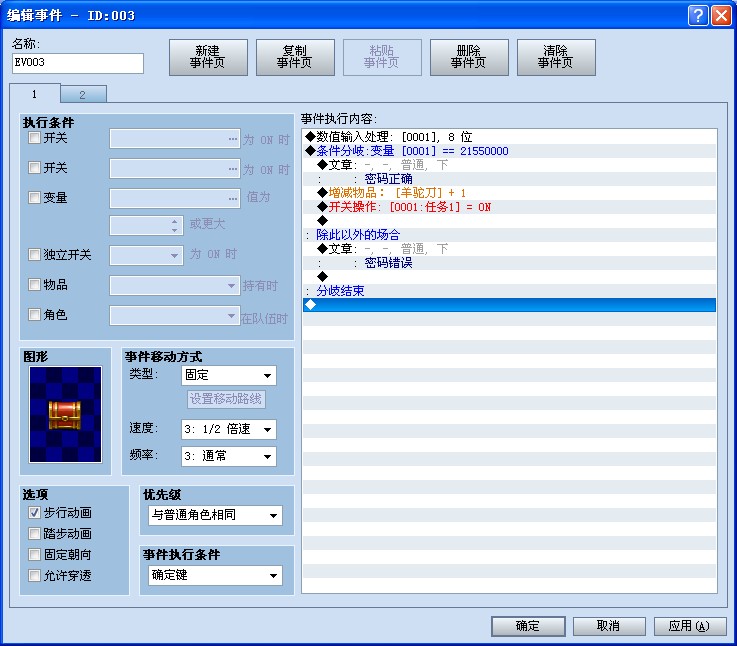Select the 条件分歧 变量 [0001] == 21550000 line
The width and height of the screenshot is (737, 646).
coord(510,151)
